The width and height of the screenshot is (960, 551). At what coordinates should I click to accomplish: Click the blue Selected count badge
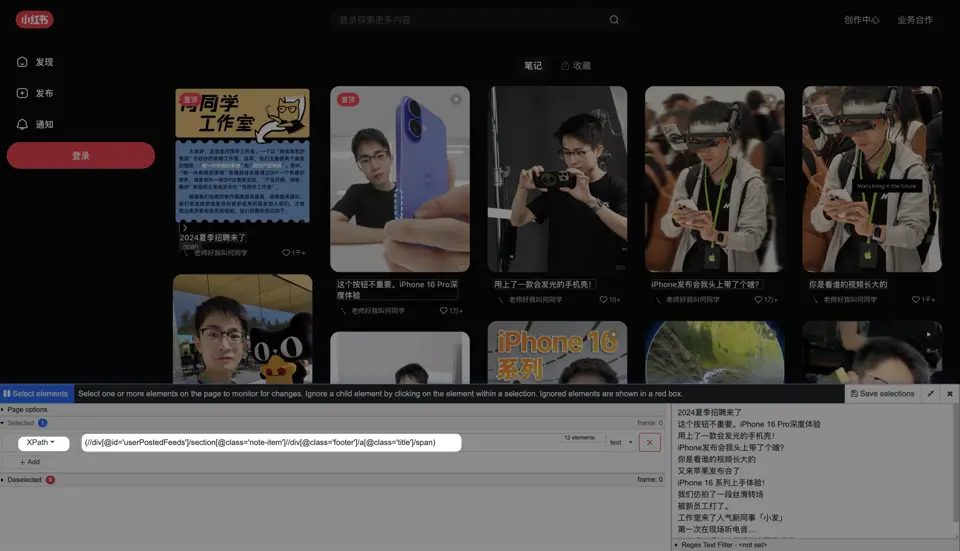[42, 422]
